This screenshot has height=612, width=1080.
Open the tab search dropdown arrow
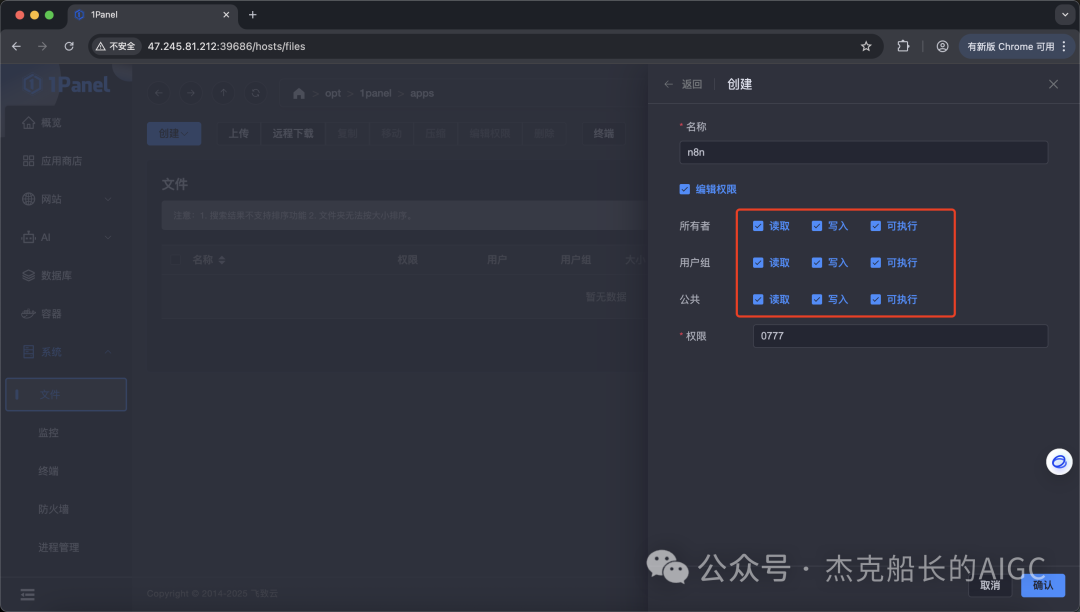[1065, 14]
